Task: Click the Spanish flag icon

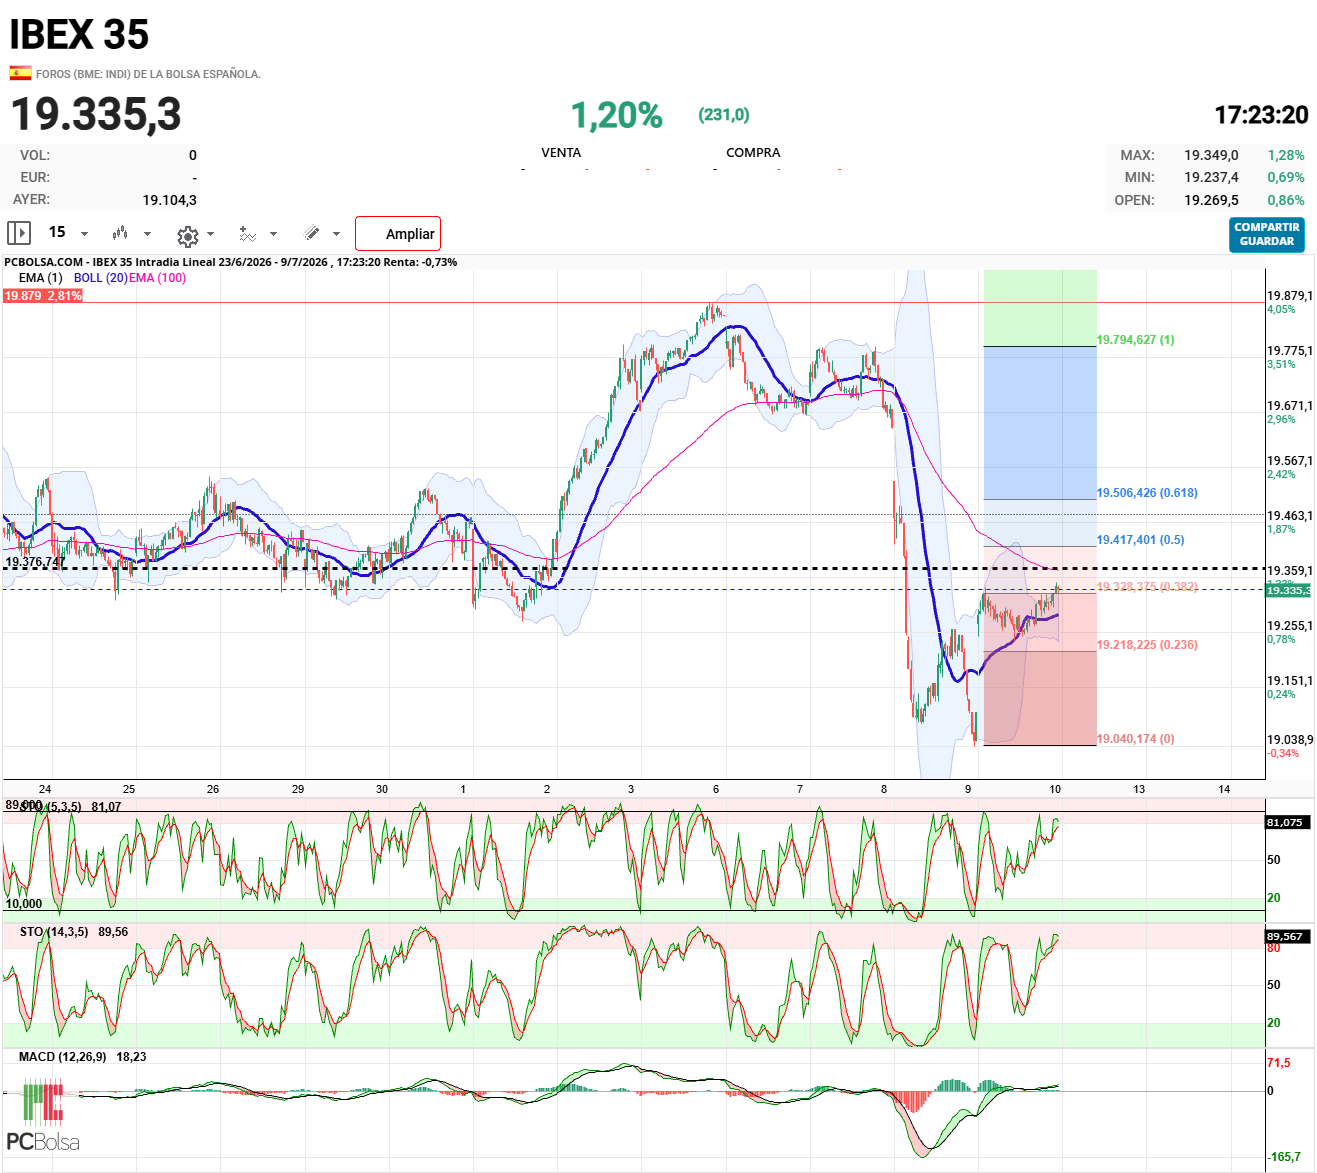Action: pyautogui.click(x=20, y=73)
